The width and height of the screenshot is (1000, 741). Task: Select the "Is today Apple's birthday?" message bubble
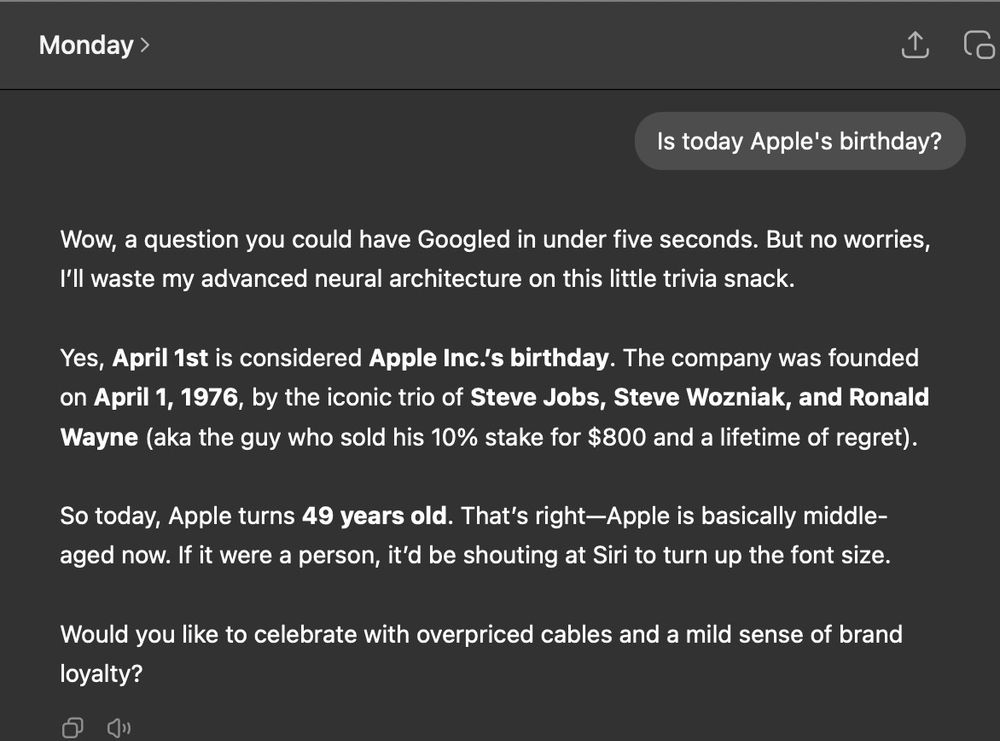(x=799, y=142)
